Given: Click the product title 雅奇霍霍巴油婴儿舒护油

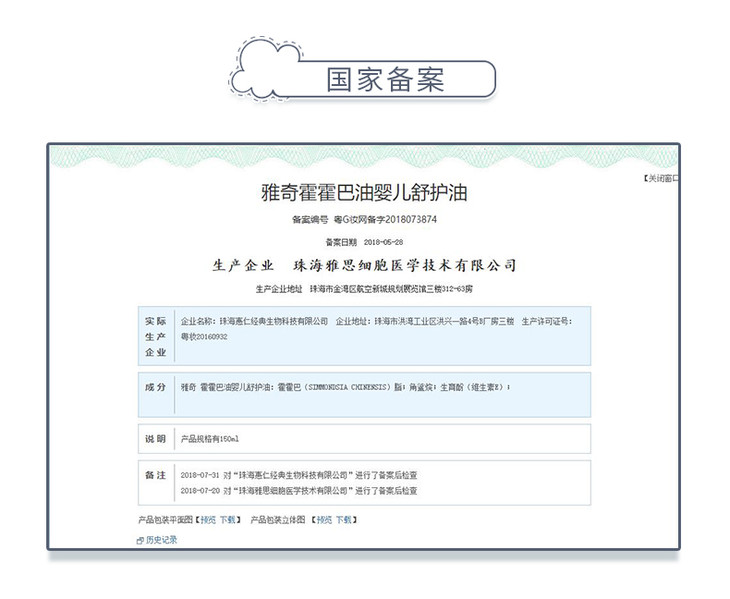Looking at the screenshot, I should tap(364, 190).
